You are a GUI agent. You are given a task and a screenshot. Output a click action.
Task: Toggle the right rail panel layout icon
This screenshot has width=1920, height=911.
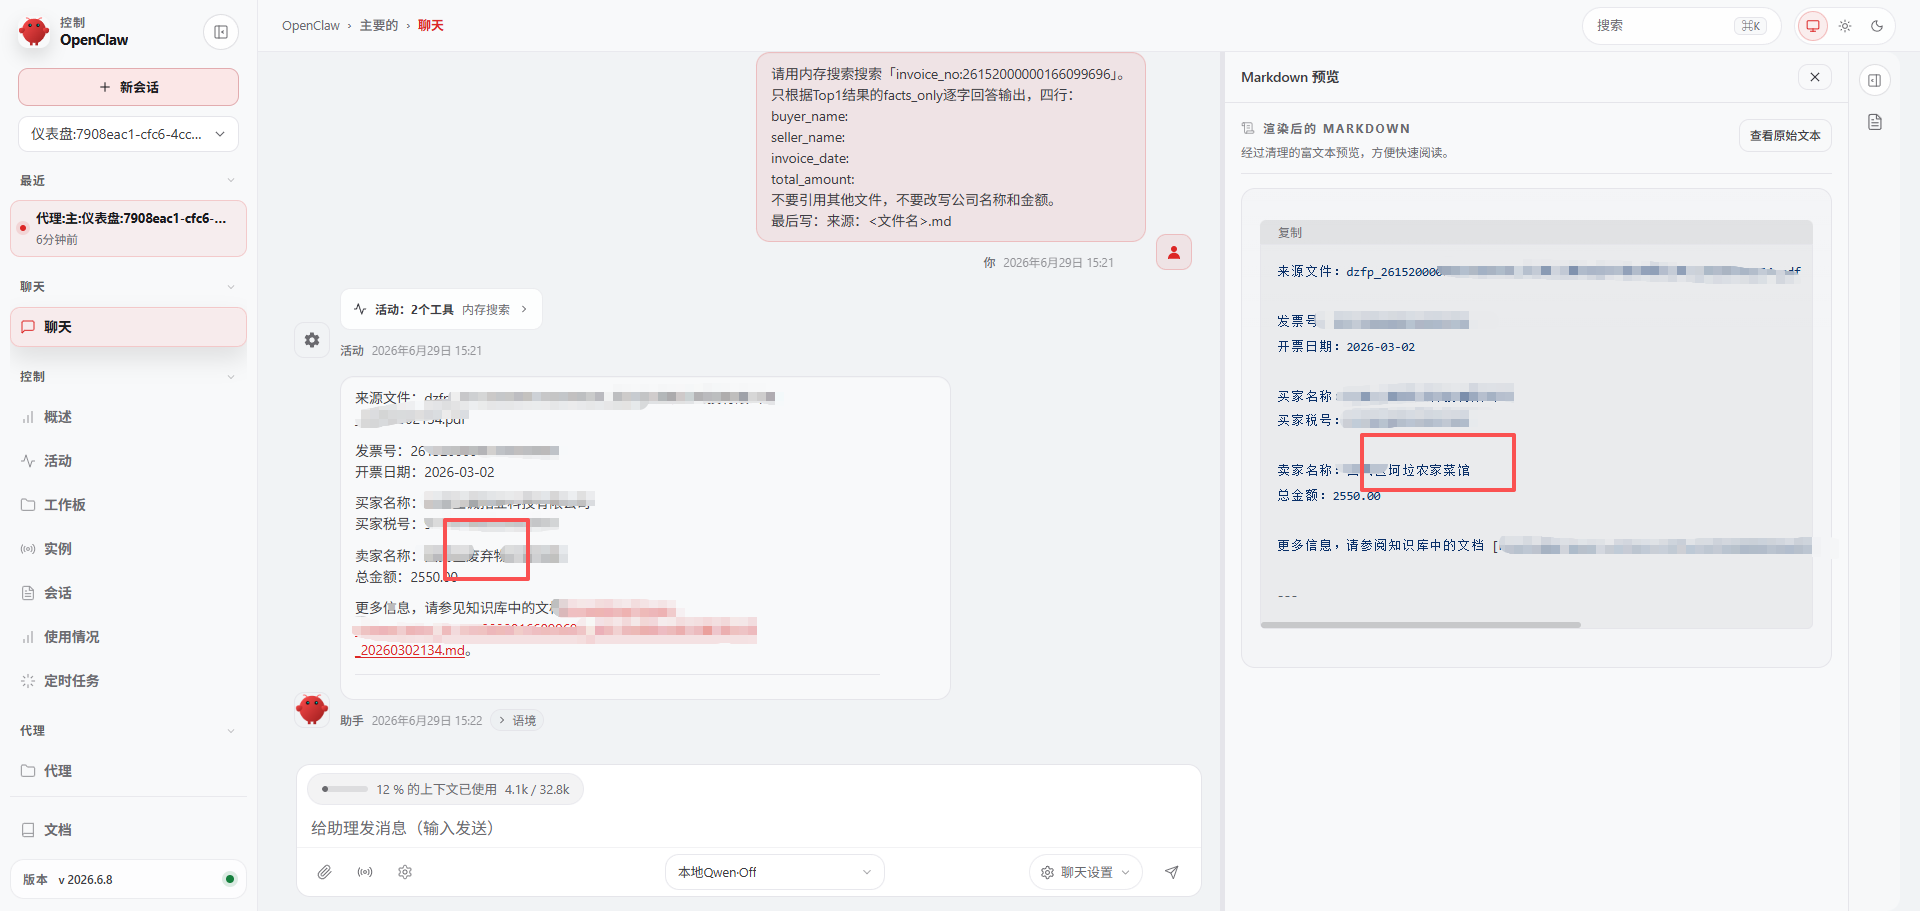coord(1875,80)
